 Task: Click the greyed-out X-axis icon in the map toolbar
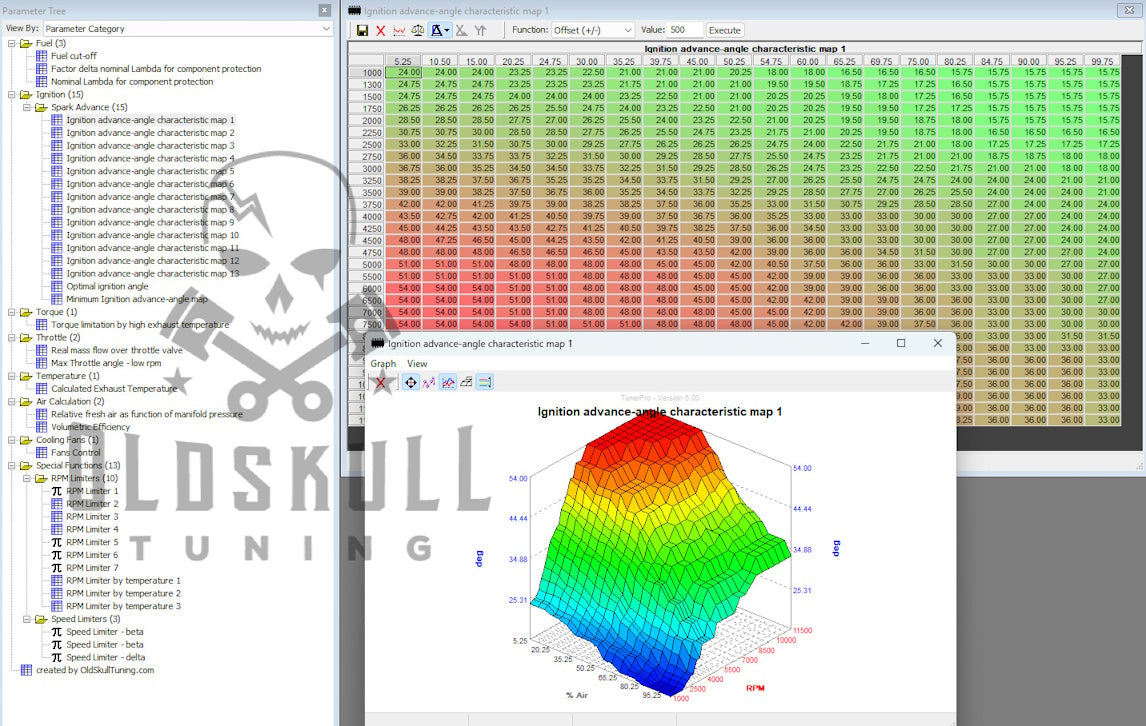(461, 31)
